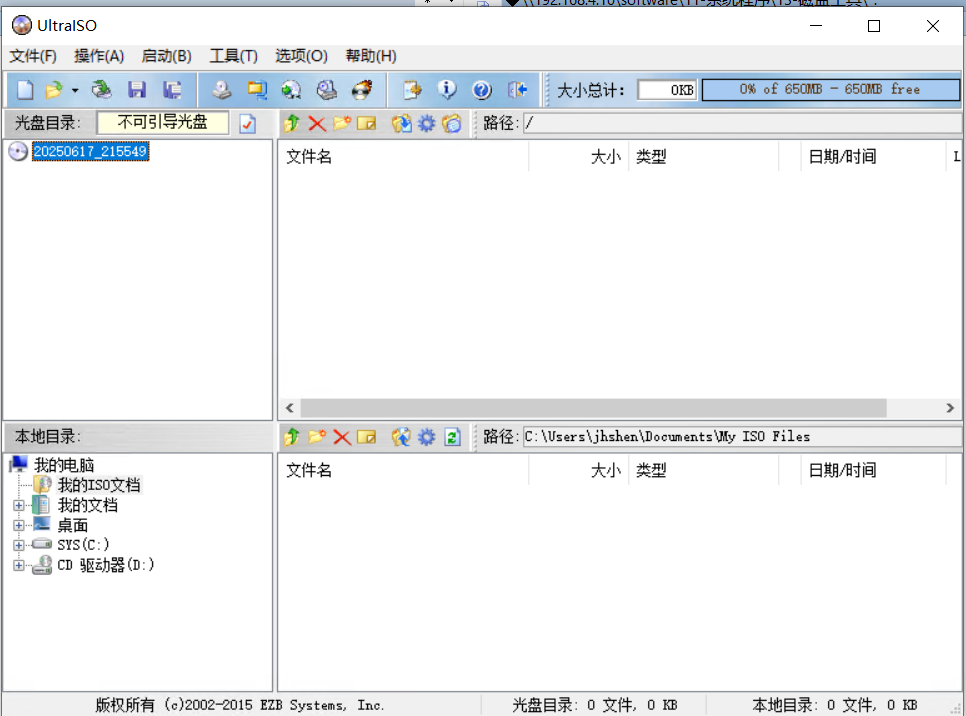Toggle the disc properties checkmark icon
This screenshot has width=966, height=716.
click(x=248, y=124)
